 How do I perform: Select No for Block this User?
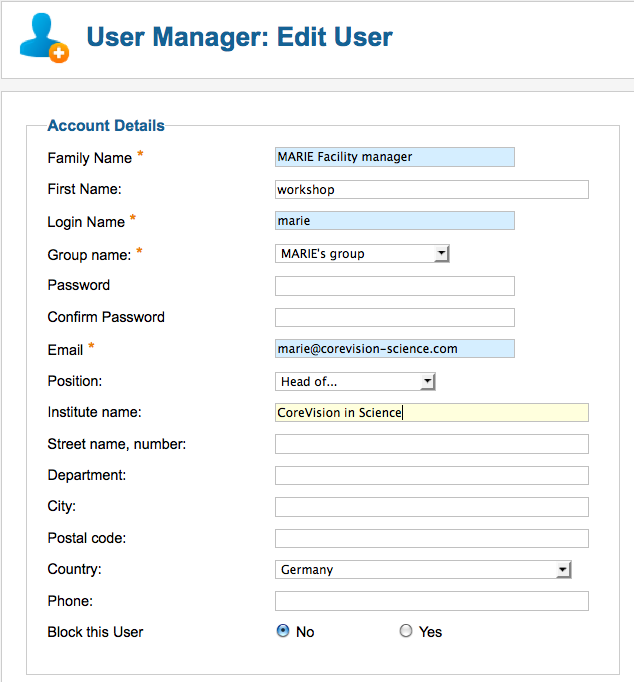(283, 630)
